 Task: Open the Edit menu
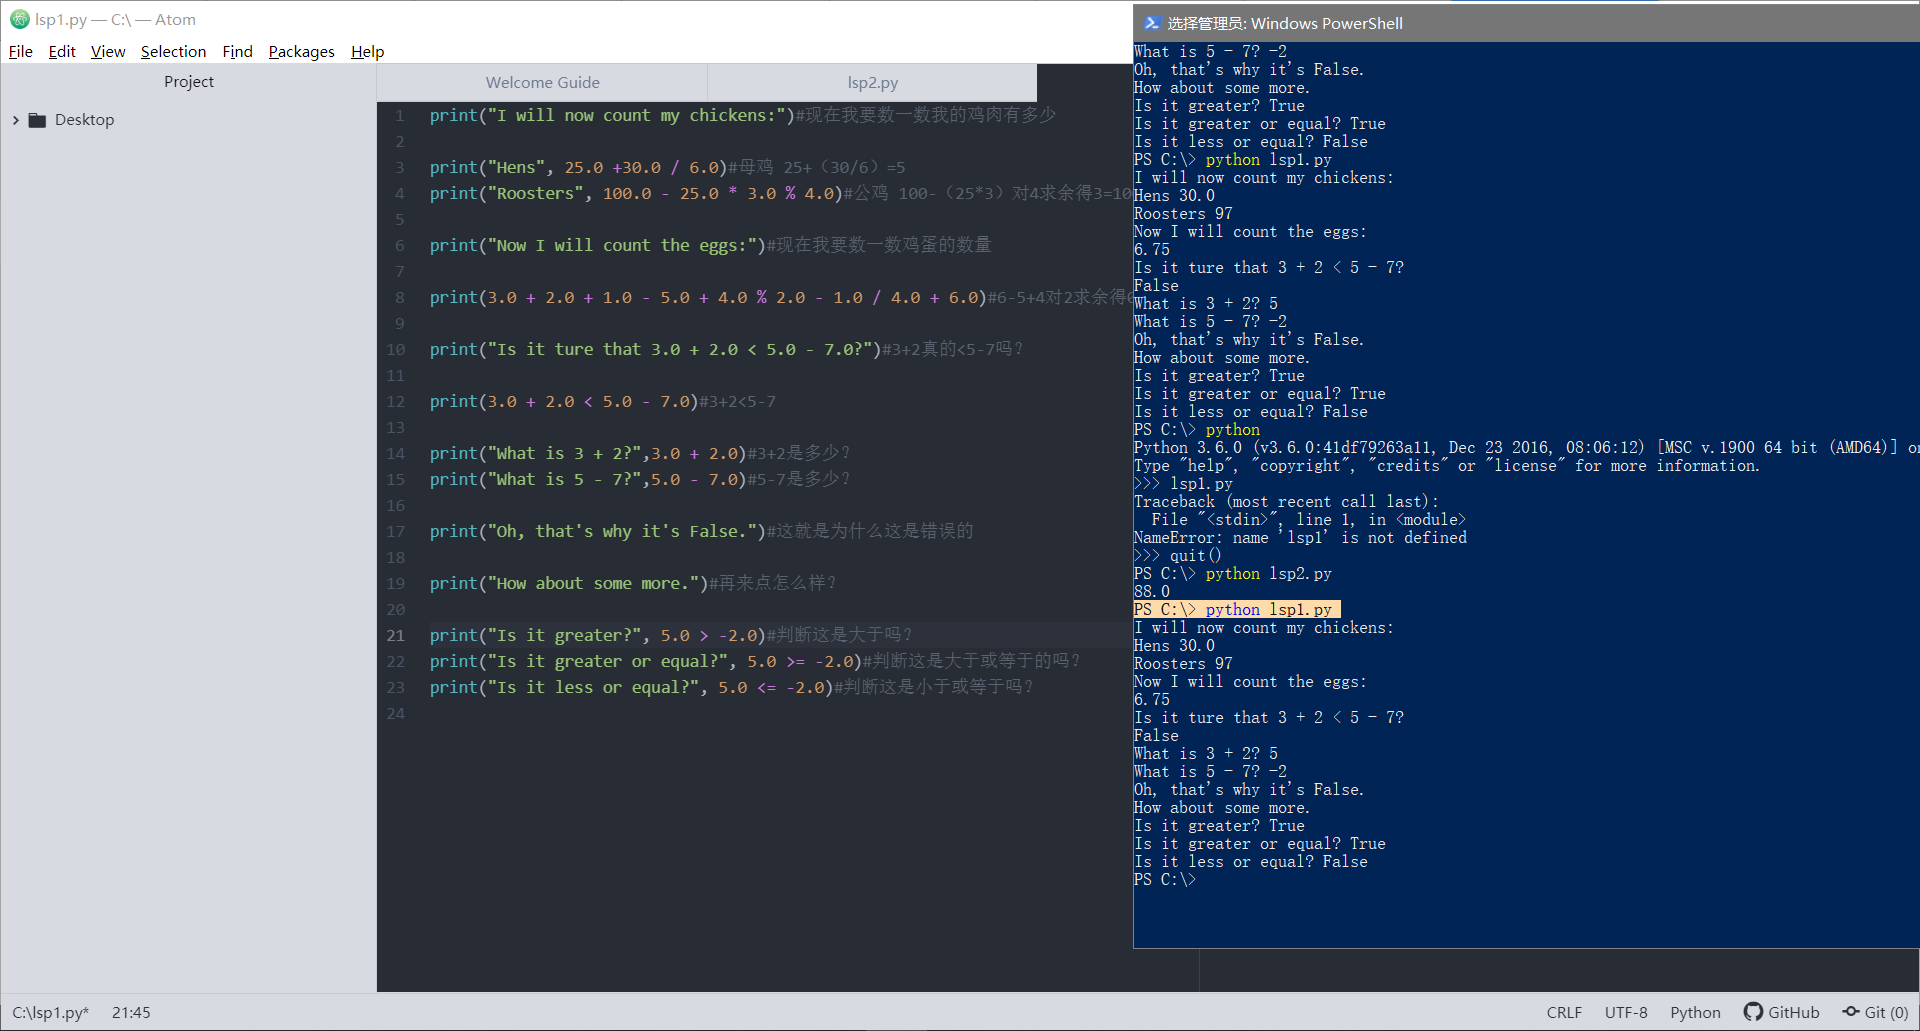(x=62, y=51)
